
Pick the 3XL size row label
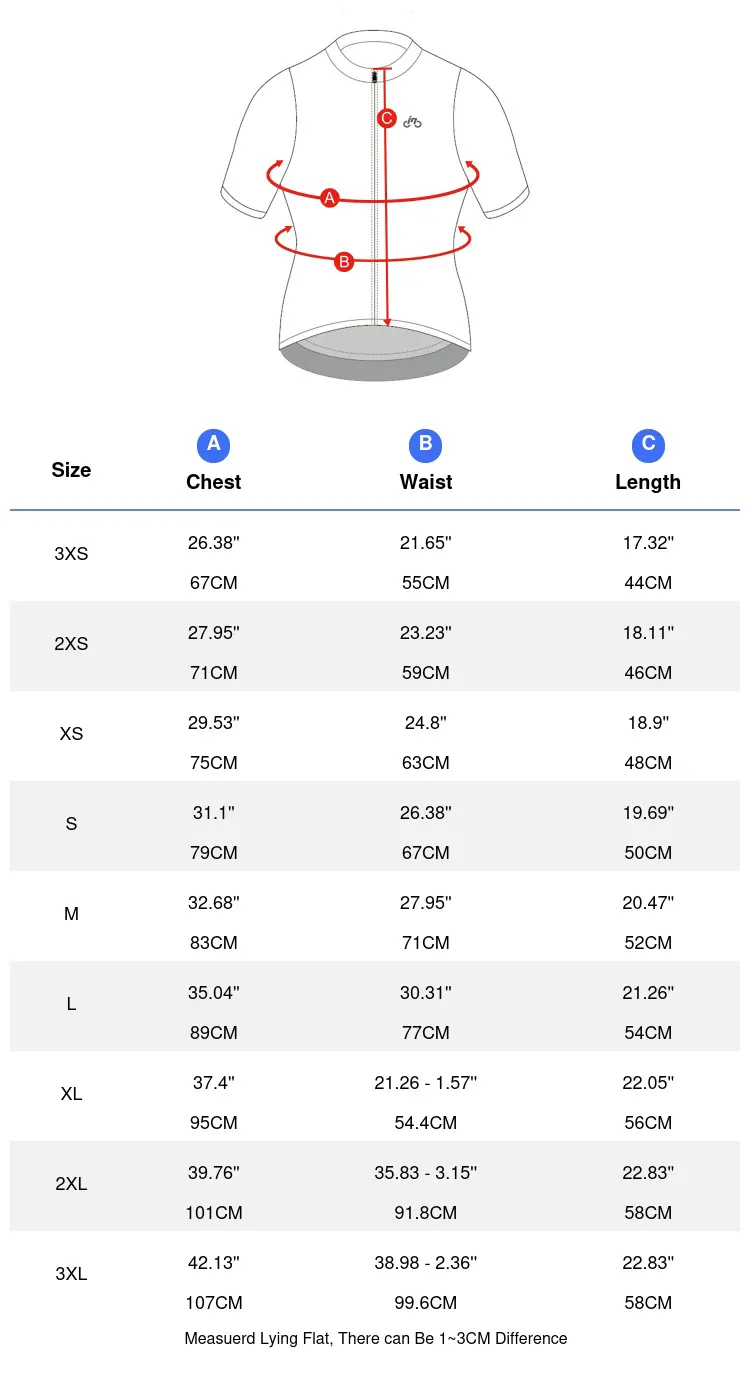(x=71, y=1274)
